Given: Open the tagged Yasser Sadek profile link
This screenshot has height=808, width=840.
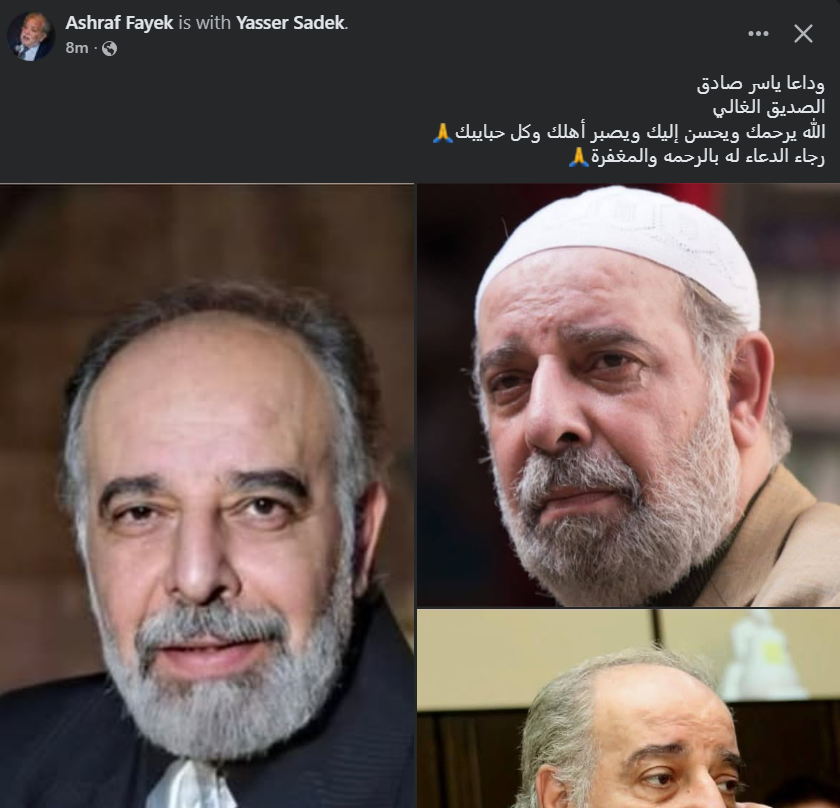Looking at the screenshot, I should point(290,23).
